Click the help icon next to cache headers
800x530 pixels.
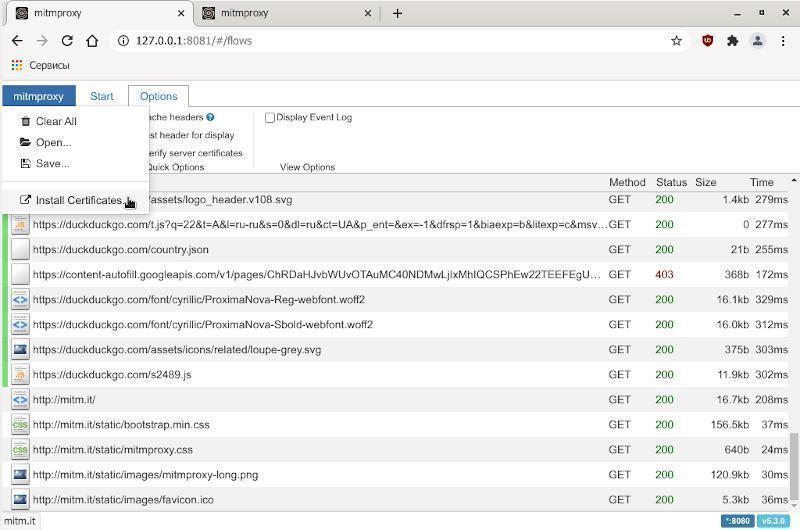210,117
